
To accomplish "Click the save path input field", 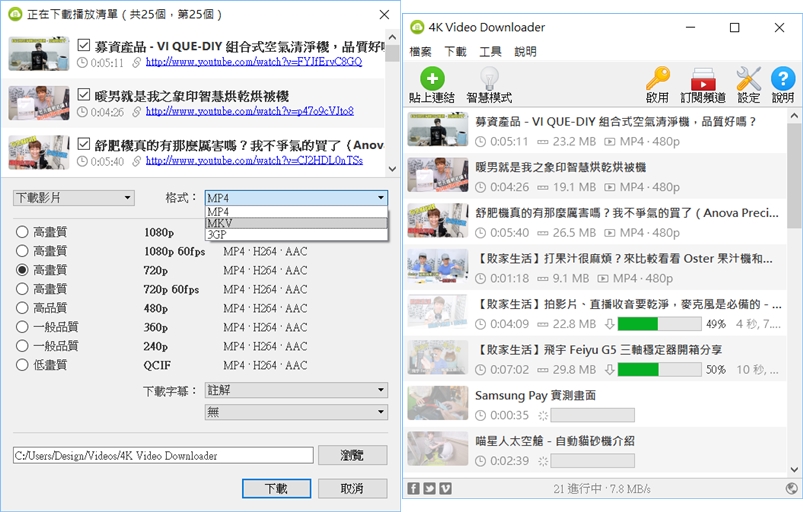I will pyautogui.click(x=163, y=455).
